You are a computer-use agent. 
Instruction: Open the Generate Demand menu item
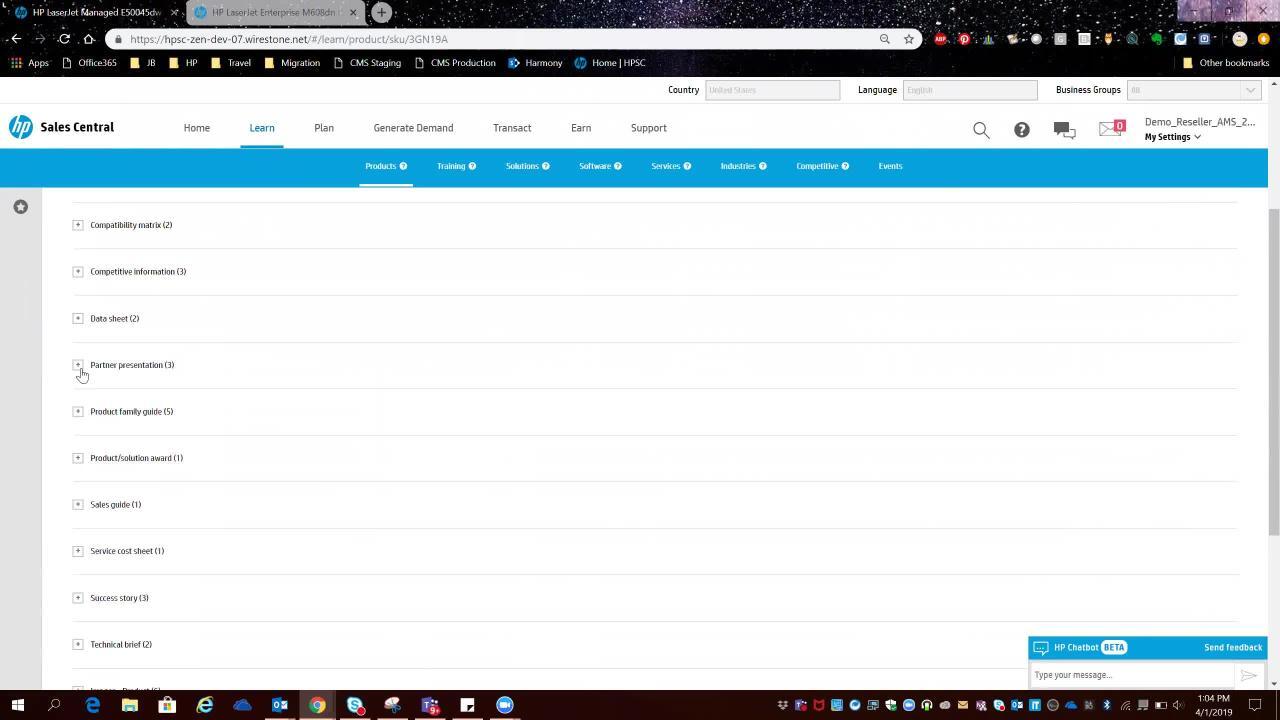click(413, 128)
